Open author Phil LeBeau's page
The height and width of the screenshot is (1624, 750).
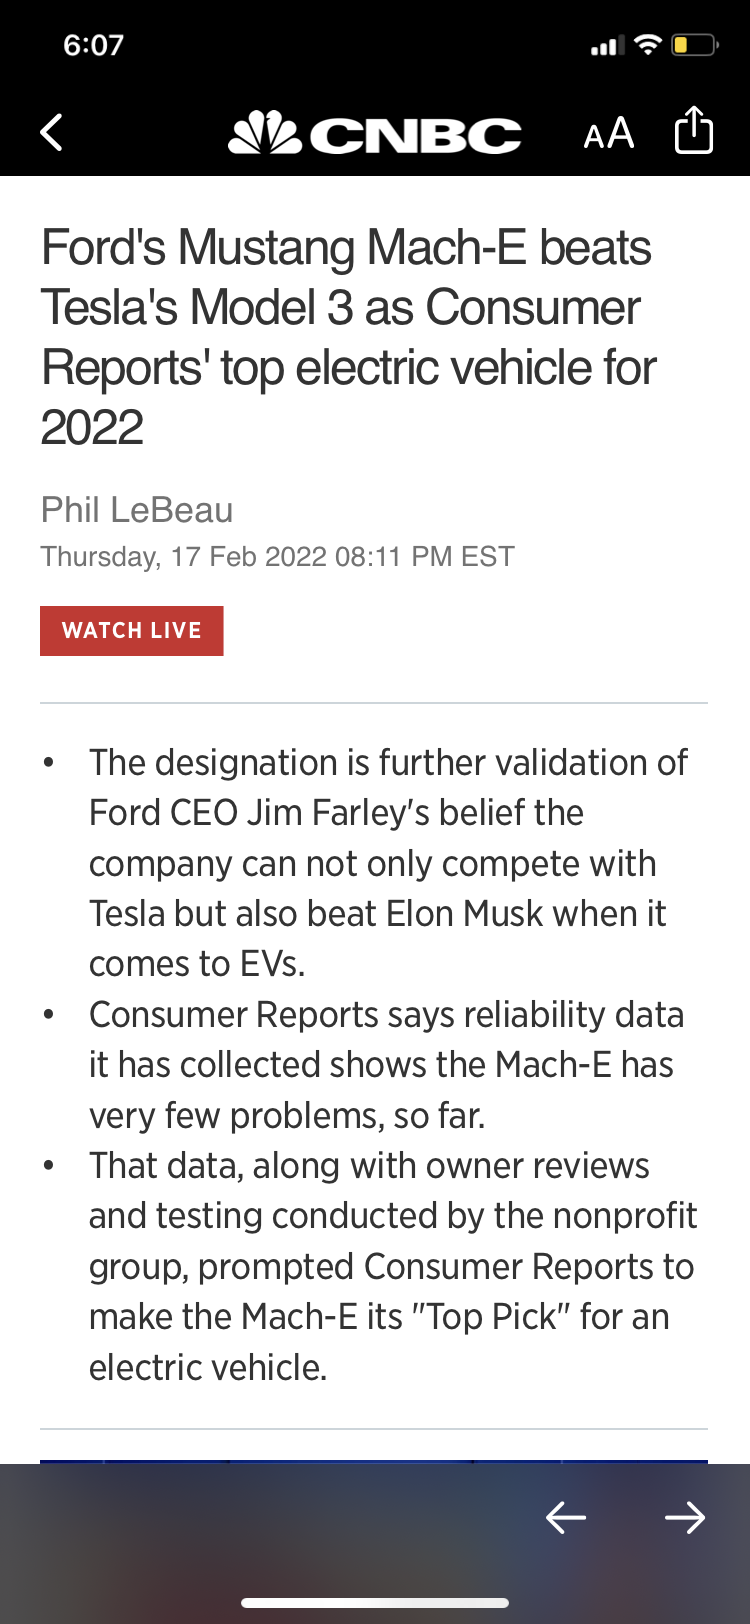pyautogui.click(x=137, y=510)
